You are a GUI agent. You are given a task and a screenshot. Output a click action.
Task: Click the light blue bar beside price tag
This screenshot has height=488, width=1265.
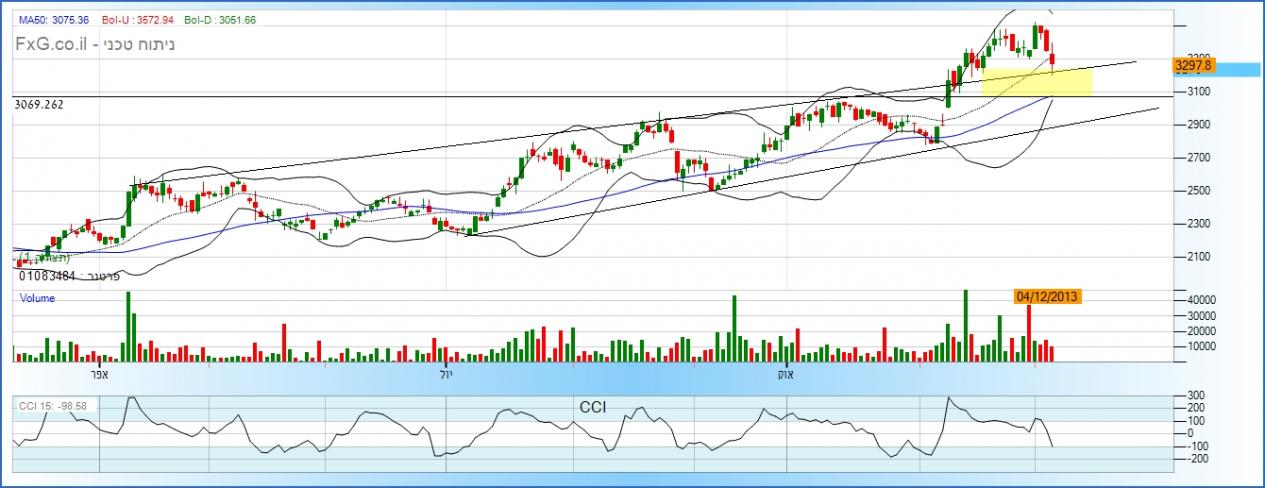[1238, 69]
